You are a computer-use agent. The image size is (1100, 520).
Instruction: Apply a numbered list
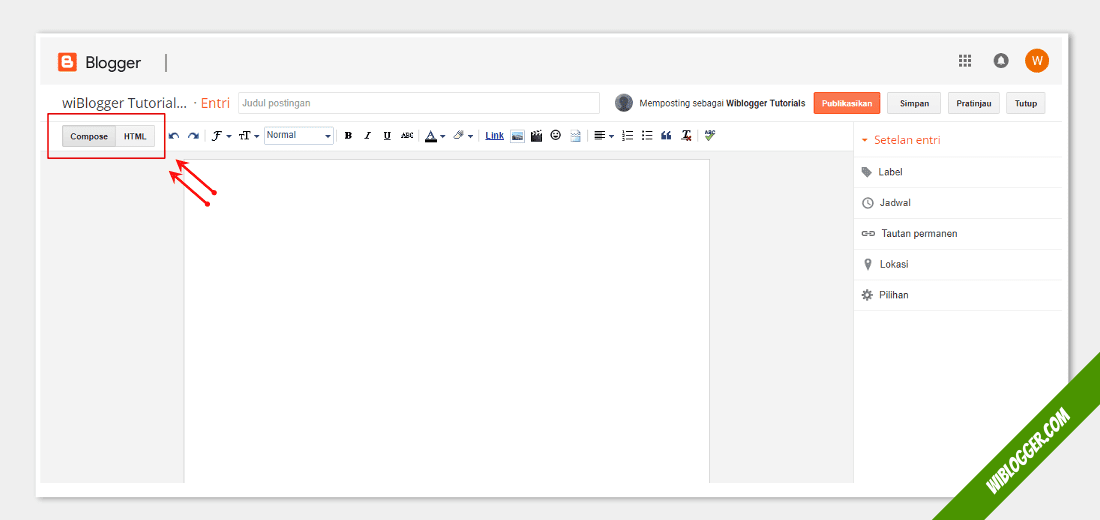[628, 135]
